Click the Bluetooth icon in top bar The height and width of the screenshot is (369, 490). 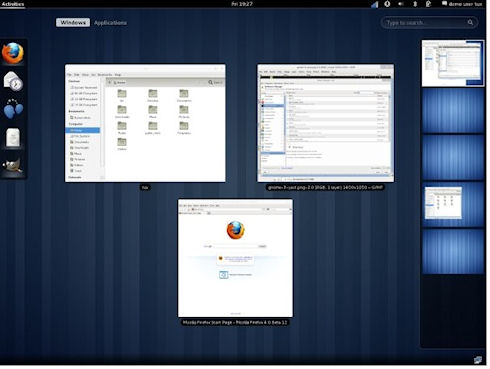point(415,4)
